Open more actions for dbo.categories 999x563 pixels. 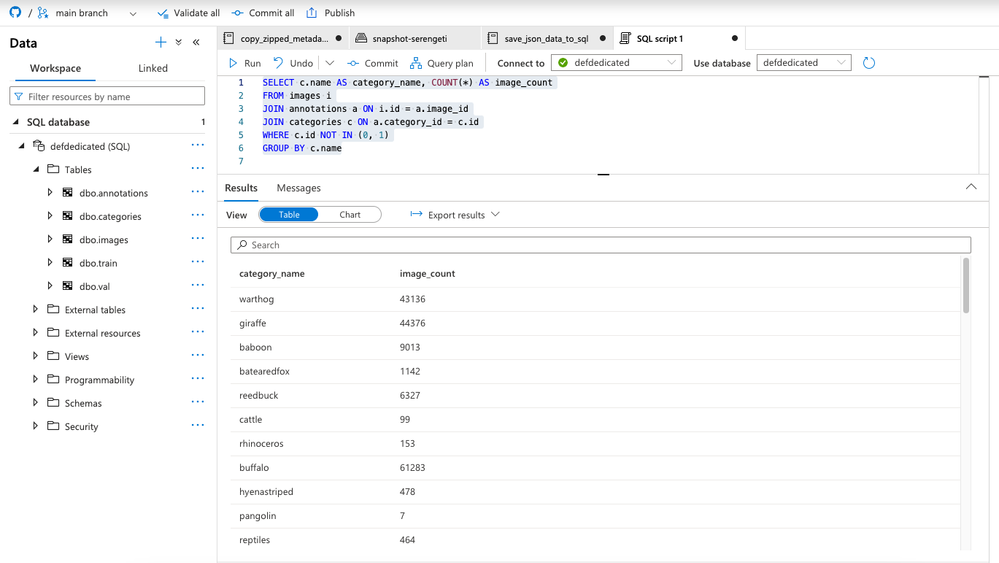pyautogui.click(x=198, y=215)
